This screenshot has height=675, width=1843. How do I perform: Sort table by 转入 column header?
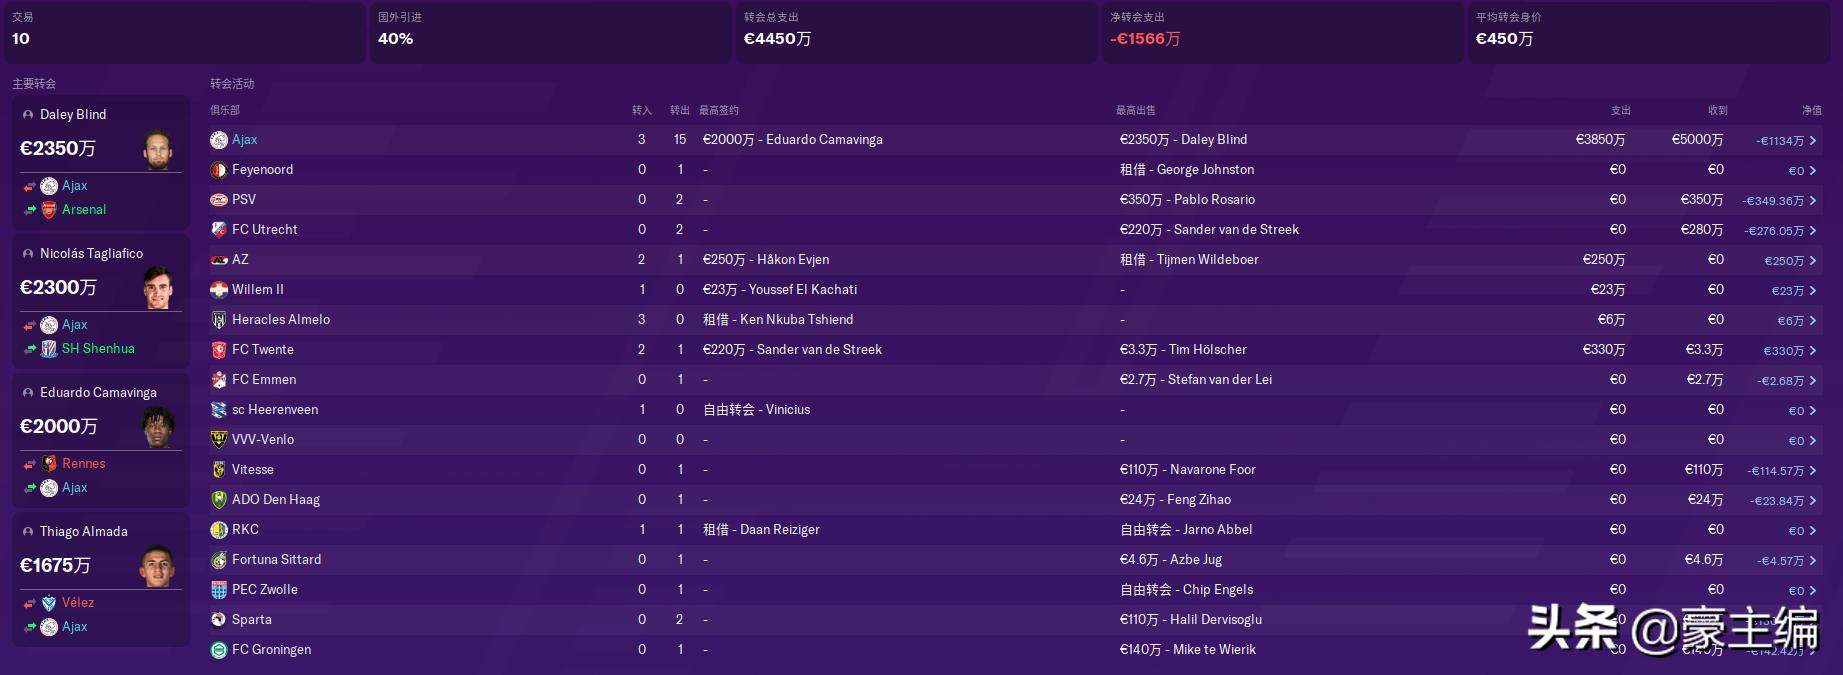pos(642,110)
